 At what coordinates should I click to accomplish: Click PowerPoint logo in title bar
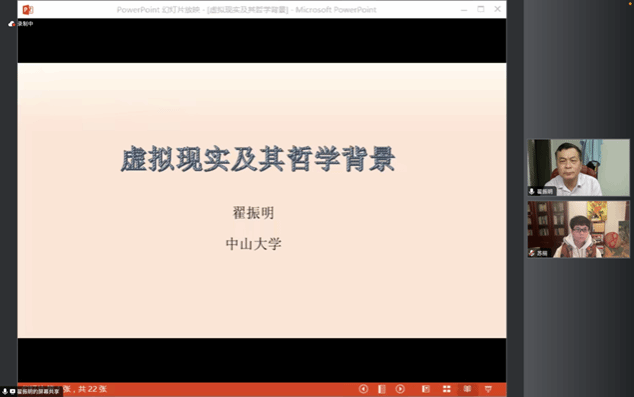[28, 9]
